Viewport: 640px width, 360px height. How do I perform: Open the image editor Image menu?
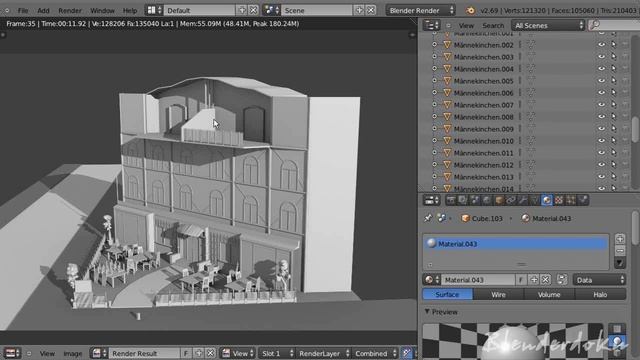(x=73, y=353)
